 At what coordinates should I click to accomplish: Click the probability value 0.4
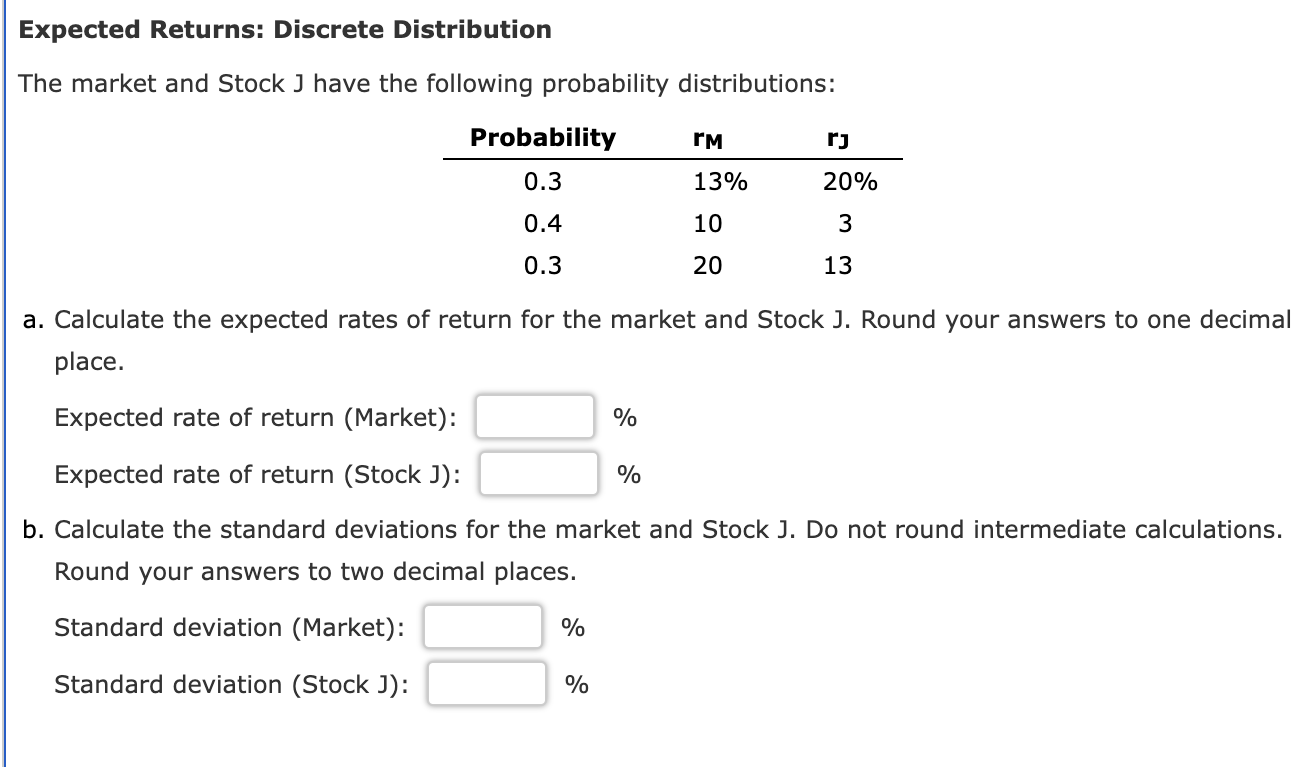click(543, 223)
